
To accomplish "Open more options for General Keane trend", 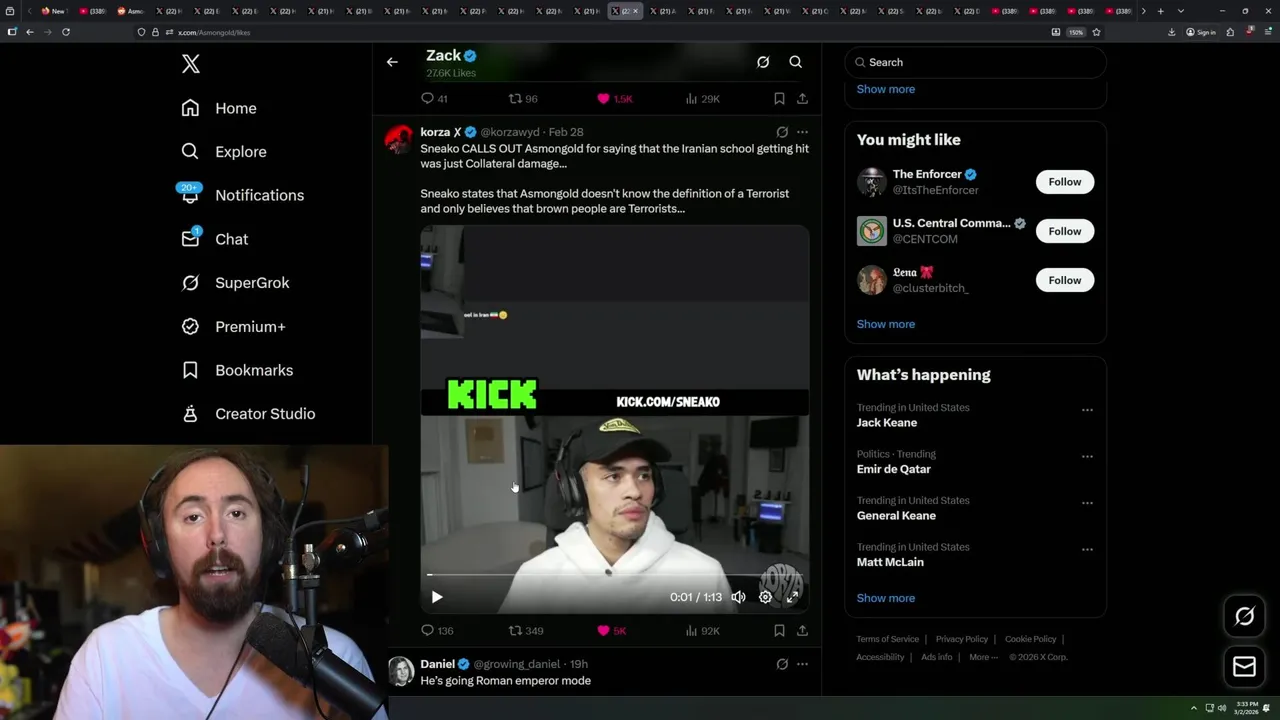I will (1087, 503).
